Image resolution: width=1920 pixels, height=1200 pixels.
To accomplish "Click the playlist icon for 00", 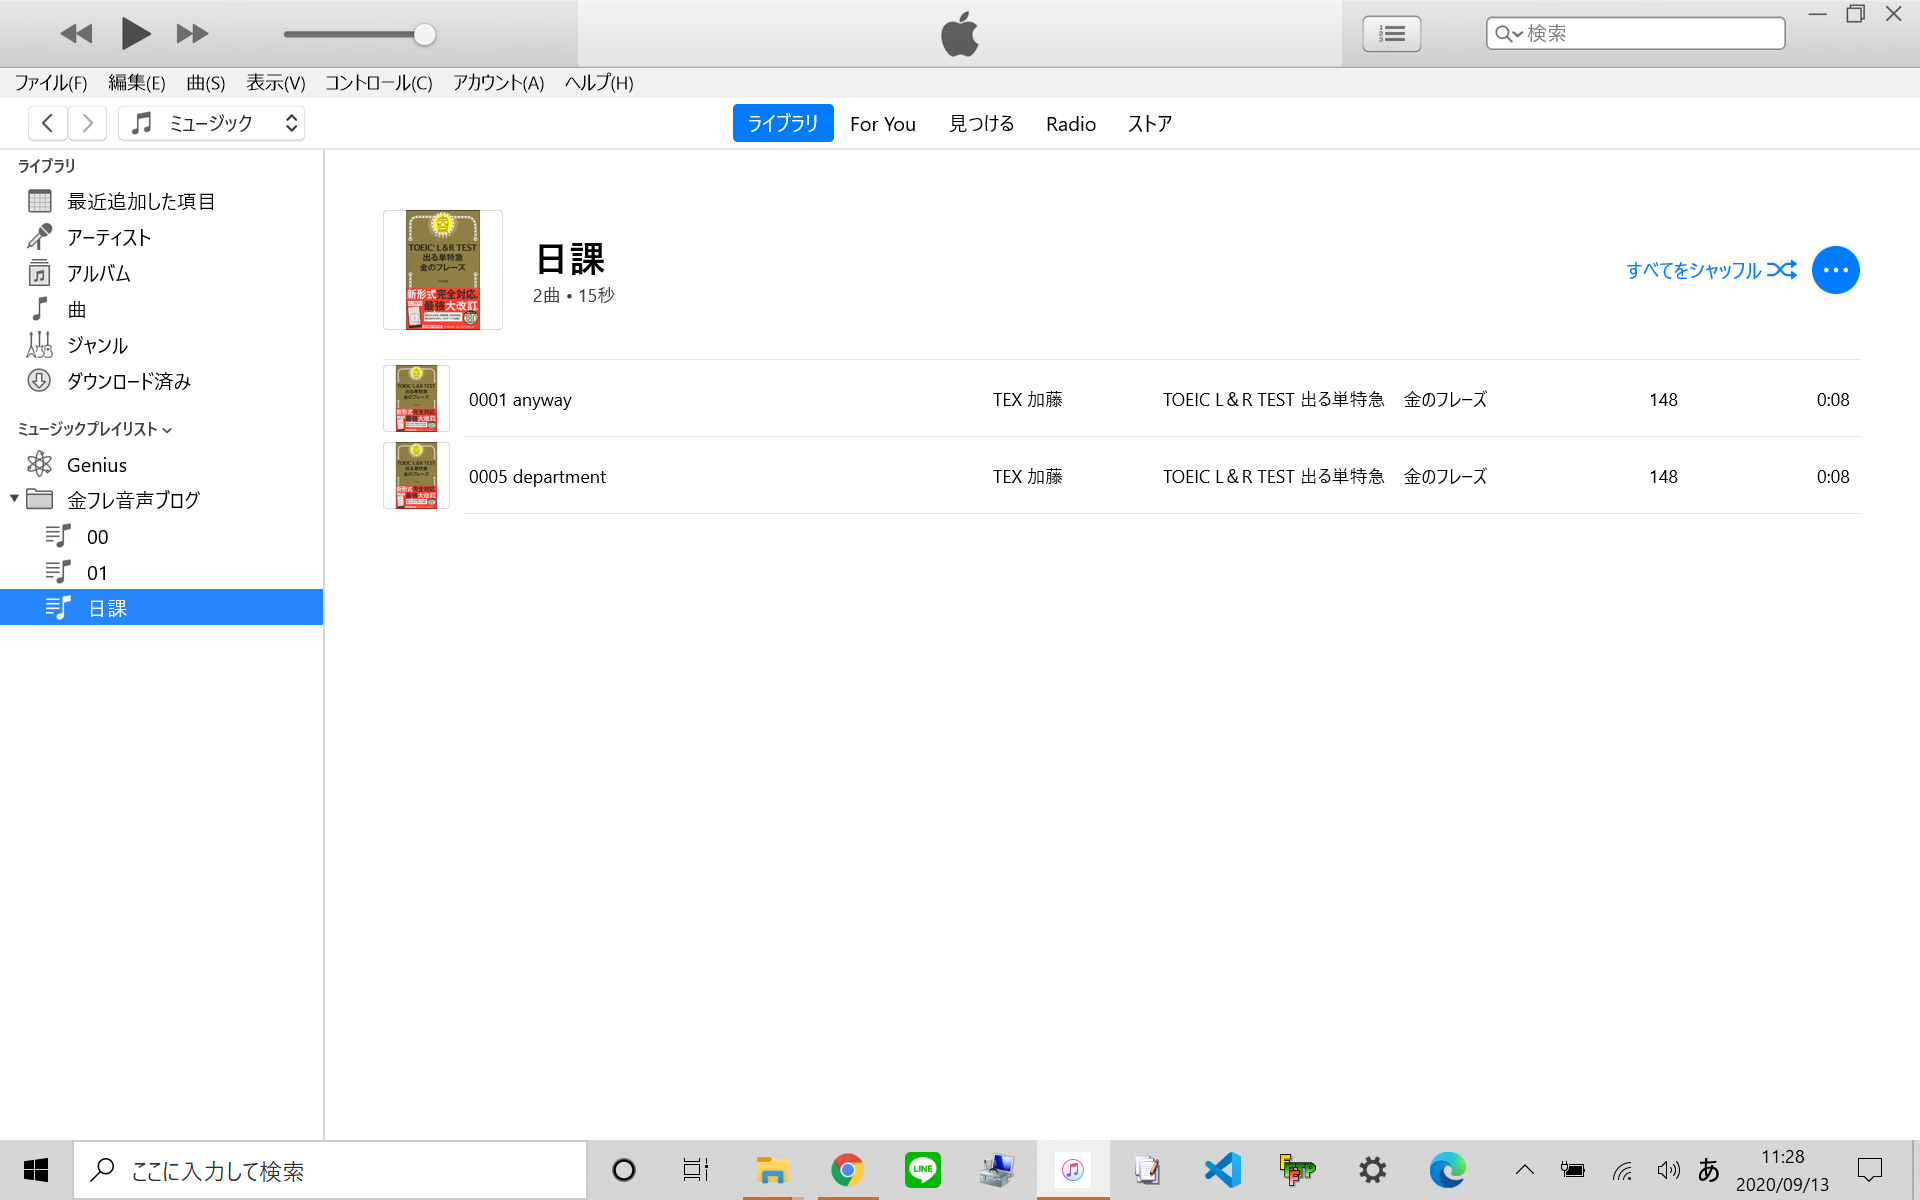I will [x=57, y=535].
